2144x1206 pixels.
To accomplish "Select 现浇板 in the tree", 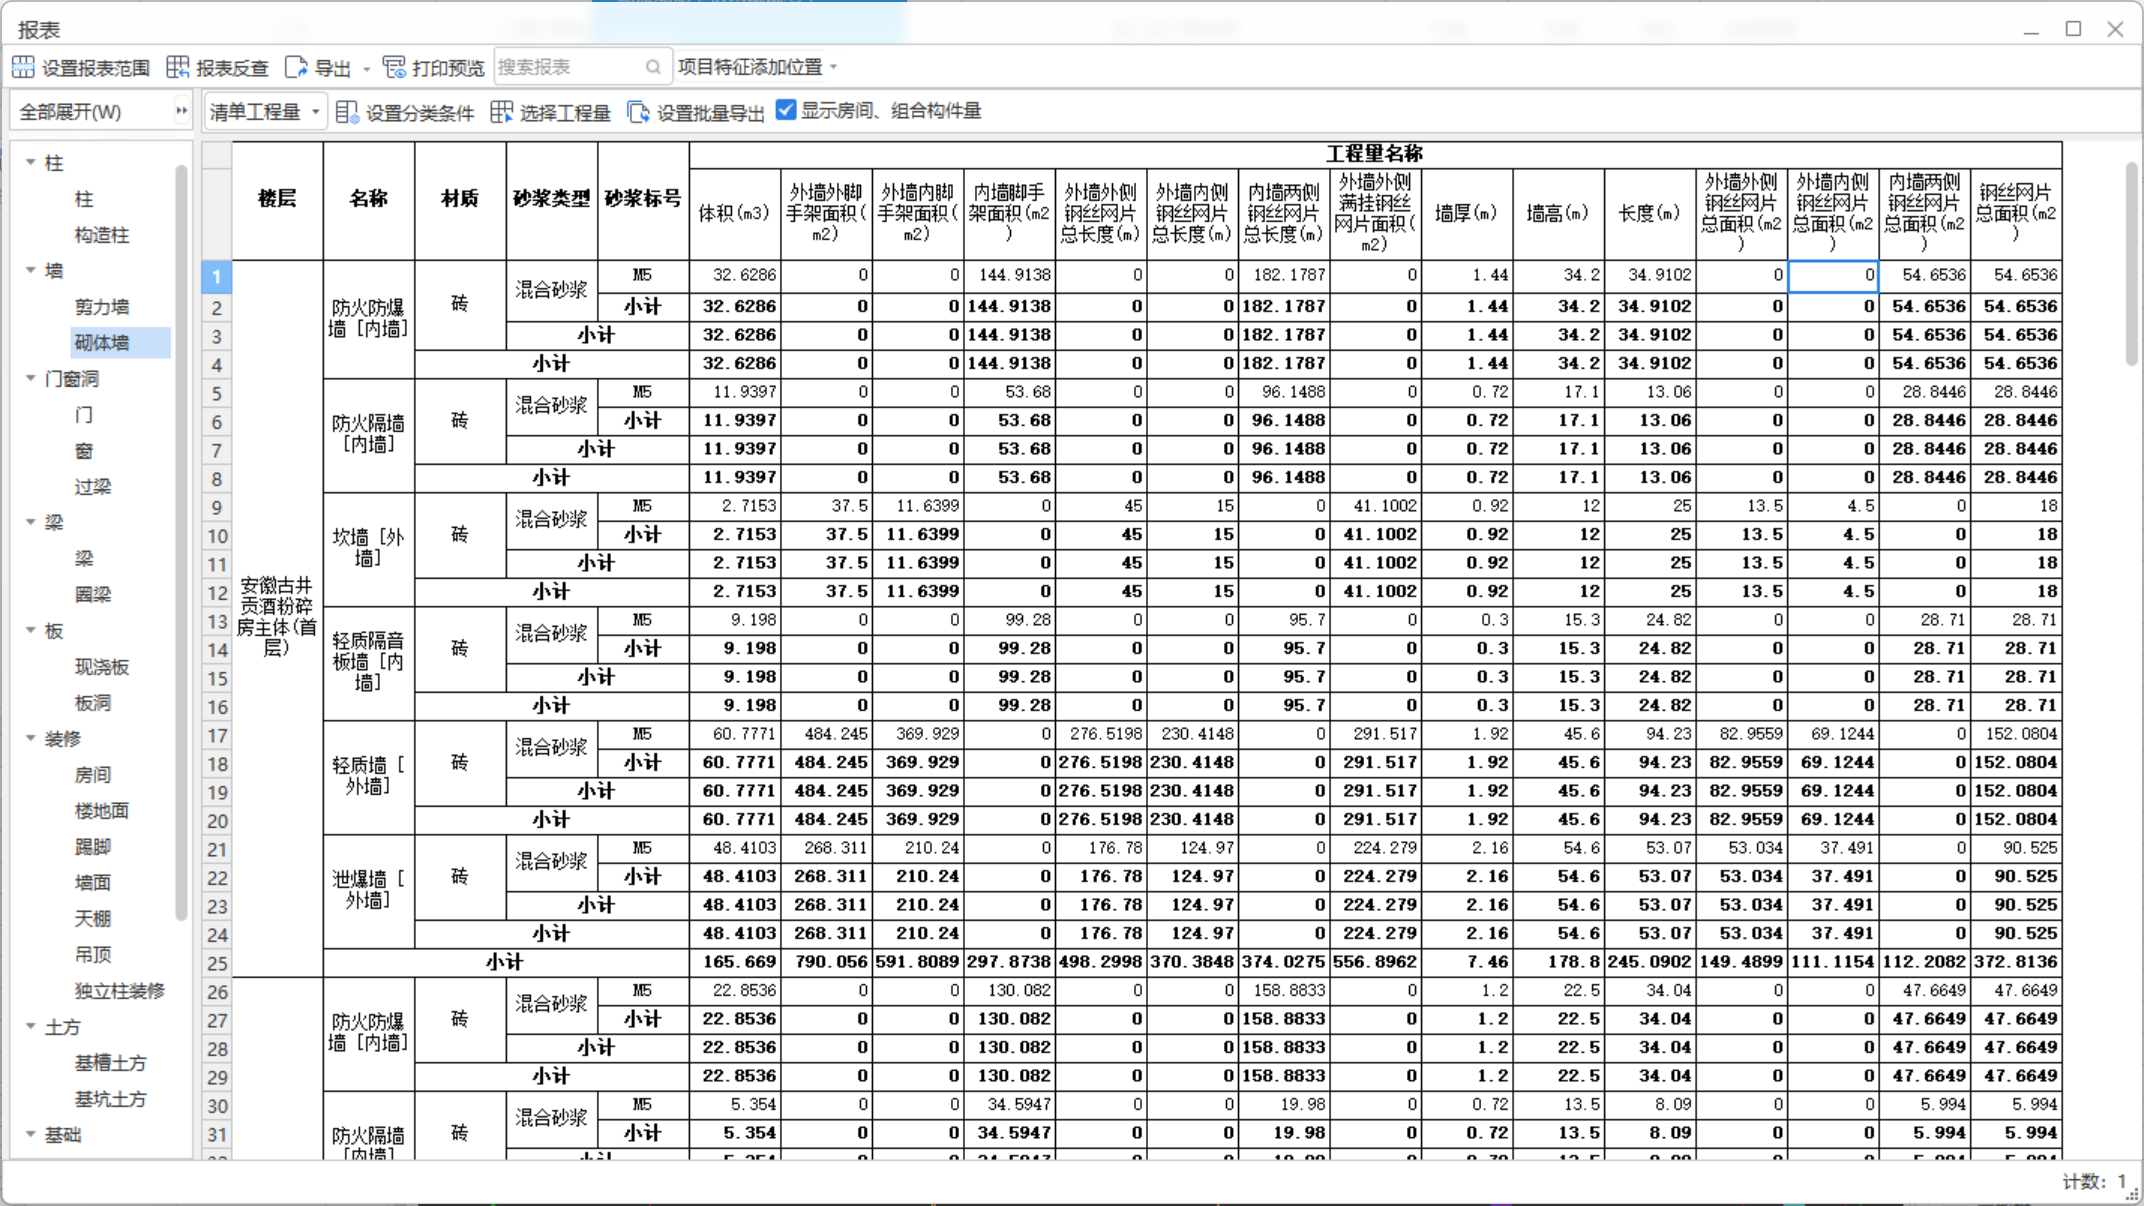I will [102, 667].
